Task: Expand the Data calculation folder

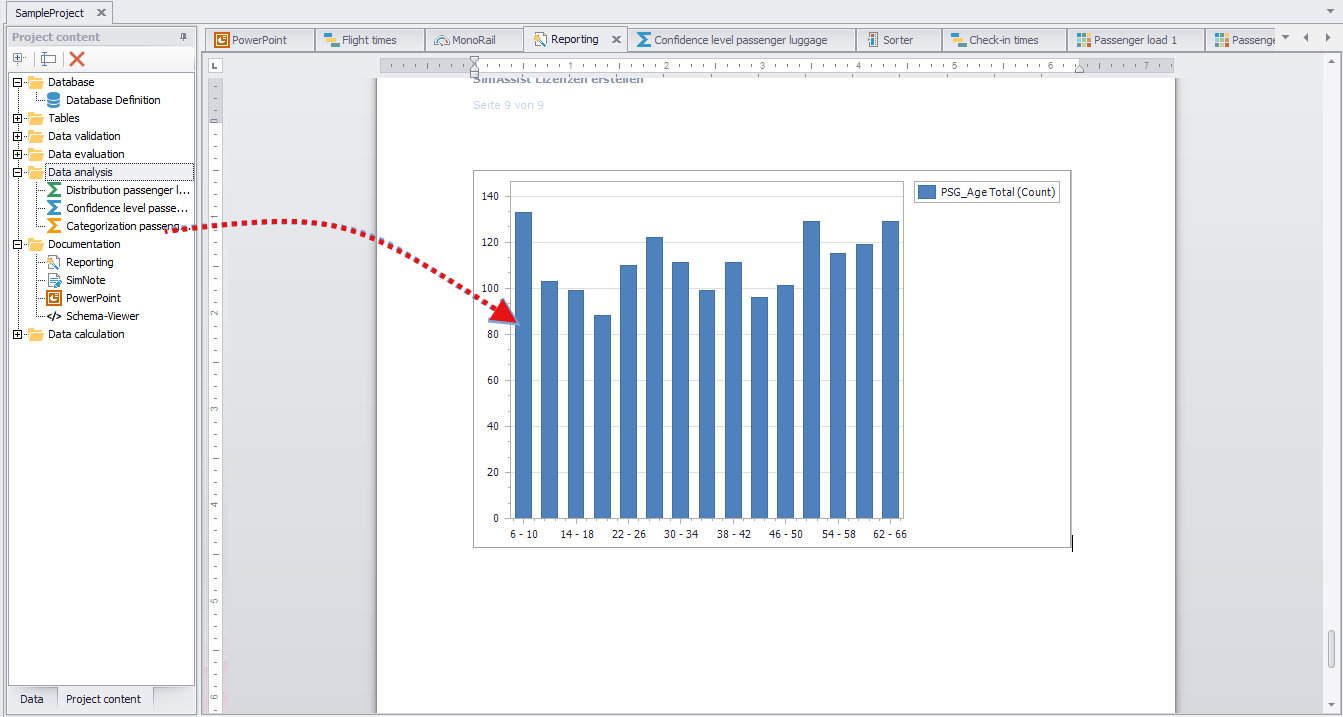Action: coord(17,334)
